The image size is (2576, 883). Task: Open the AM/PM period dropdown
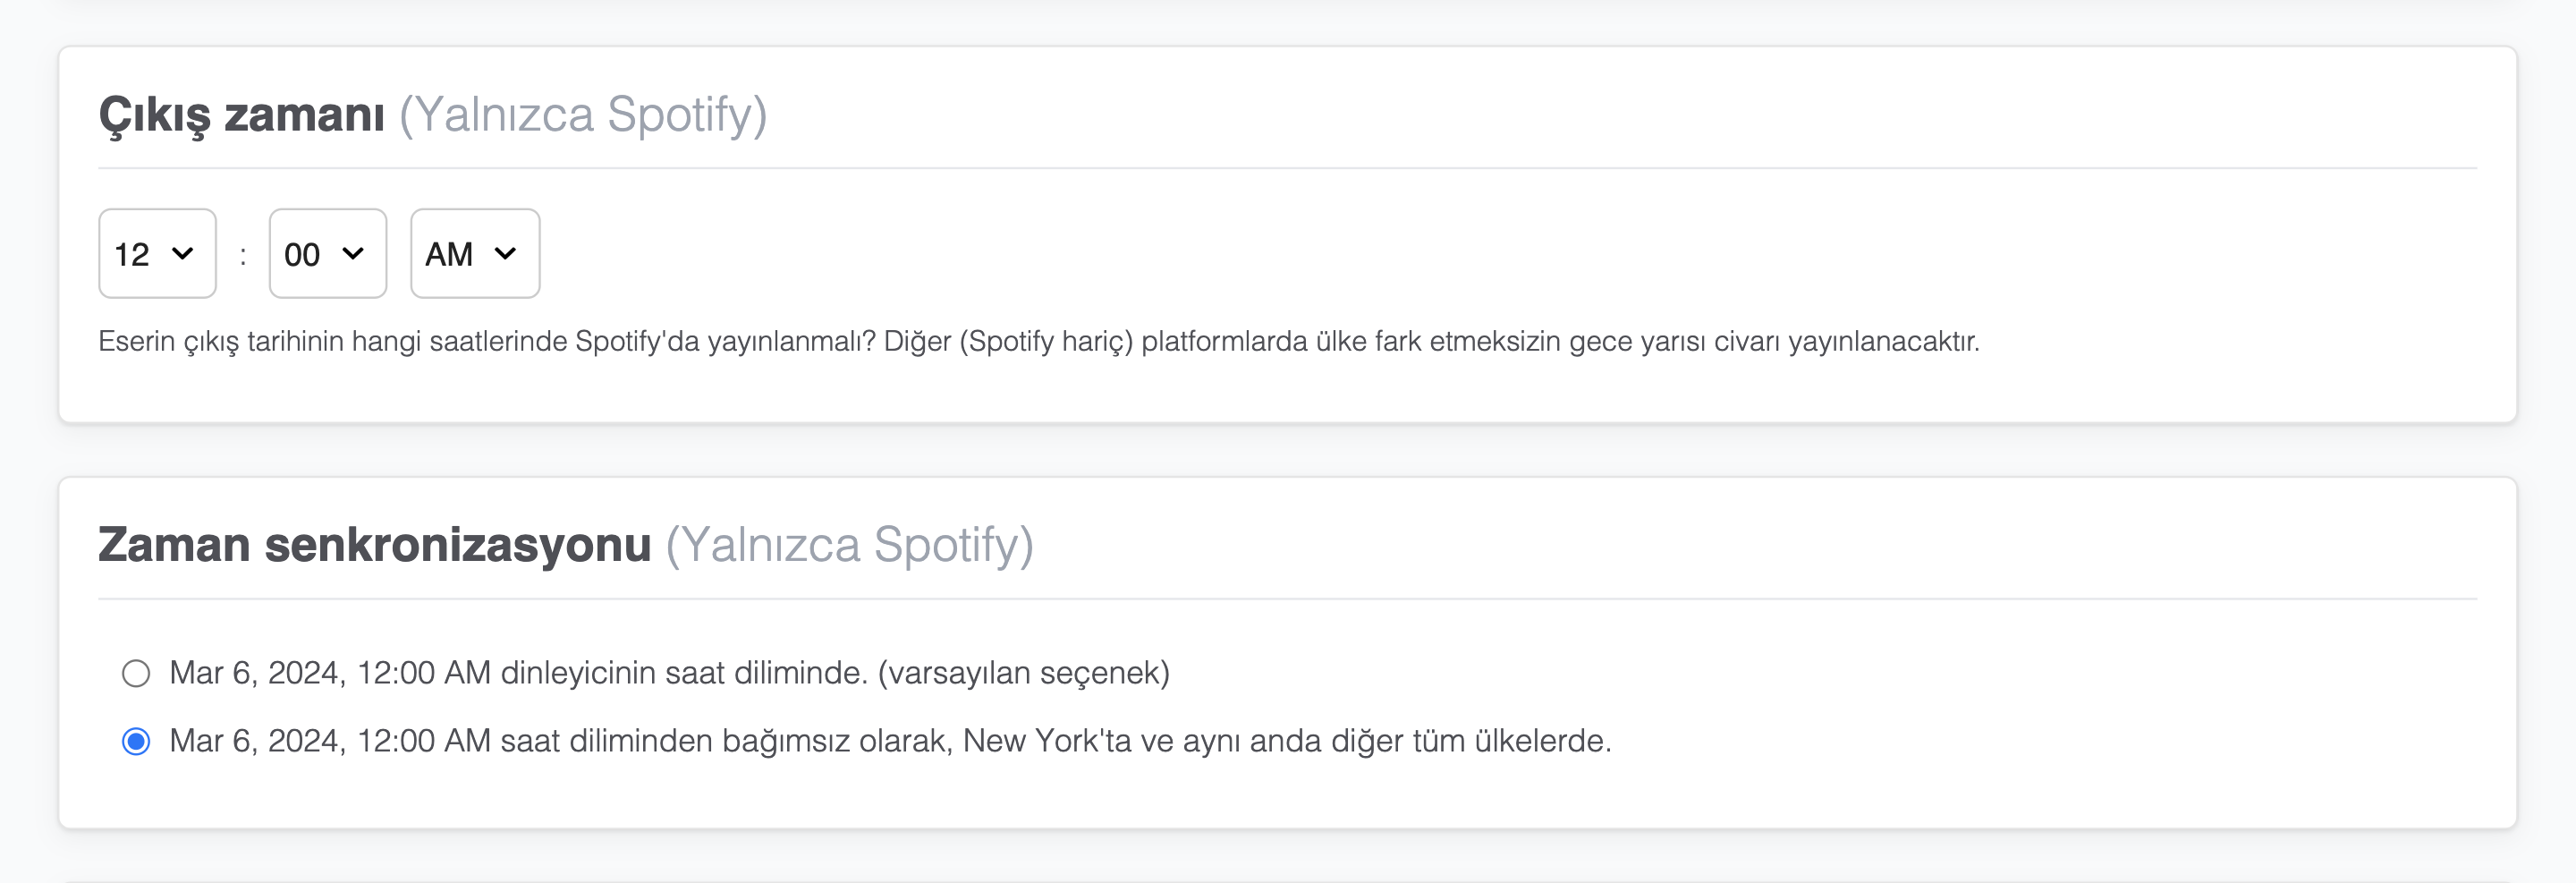coord(475,253)
